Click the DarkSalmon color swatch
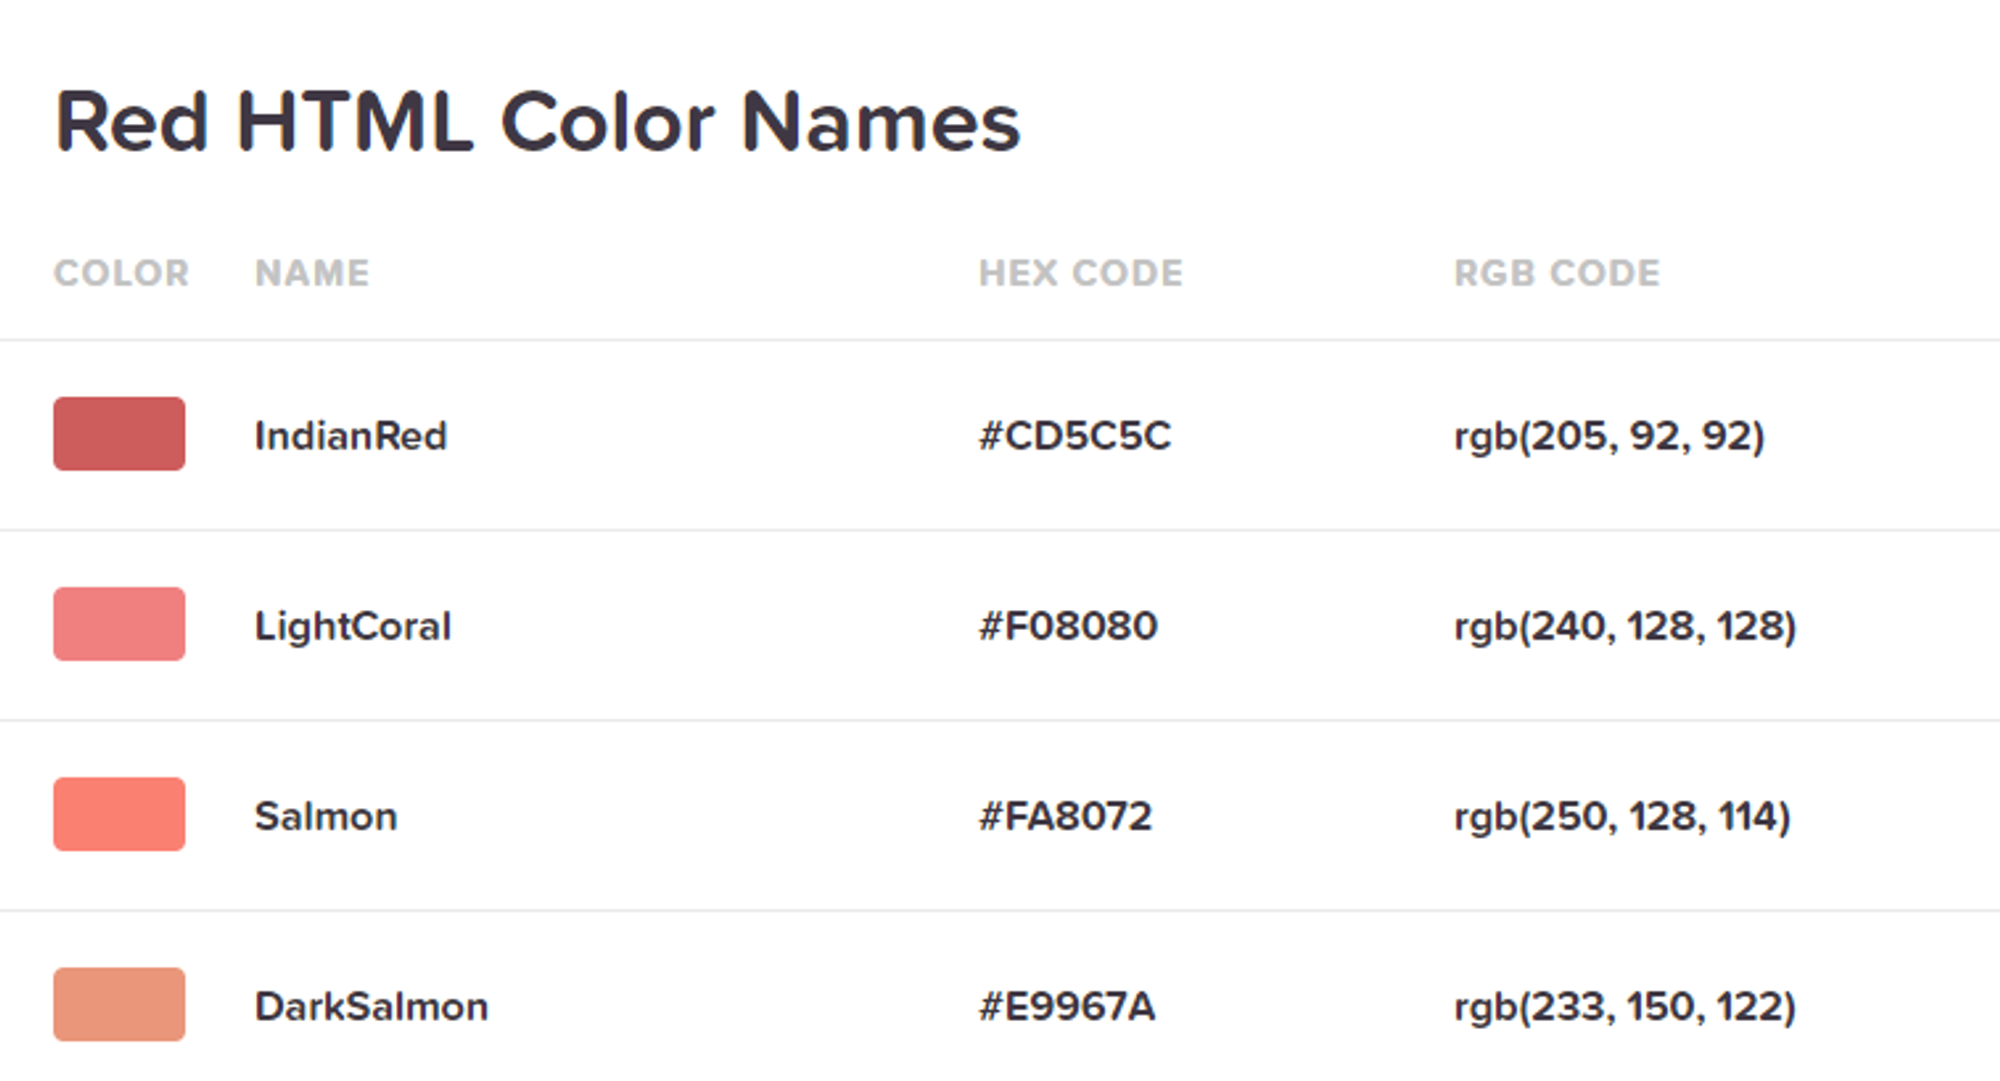Screen dimensions: 2000x1081 coord(119,1004)
